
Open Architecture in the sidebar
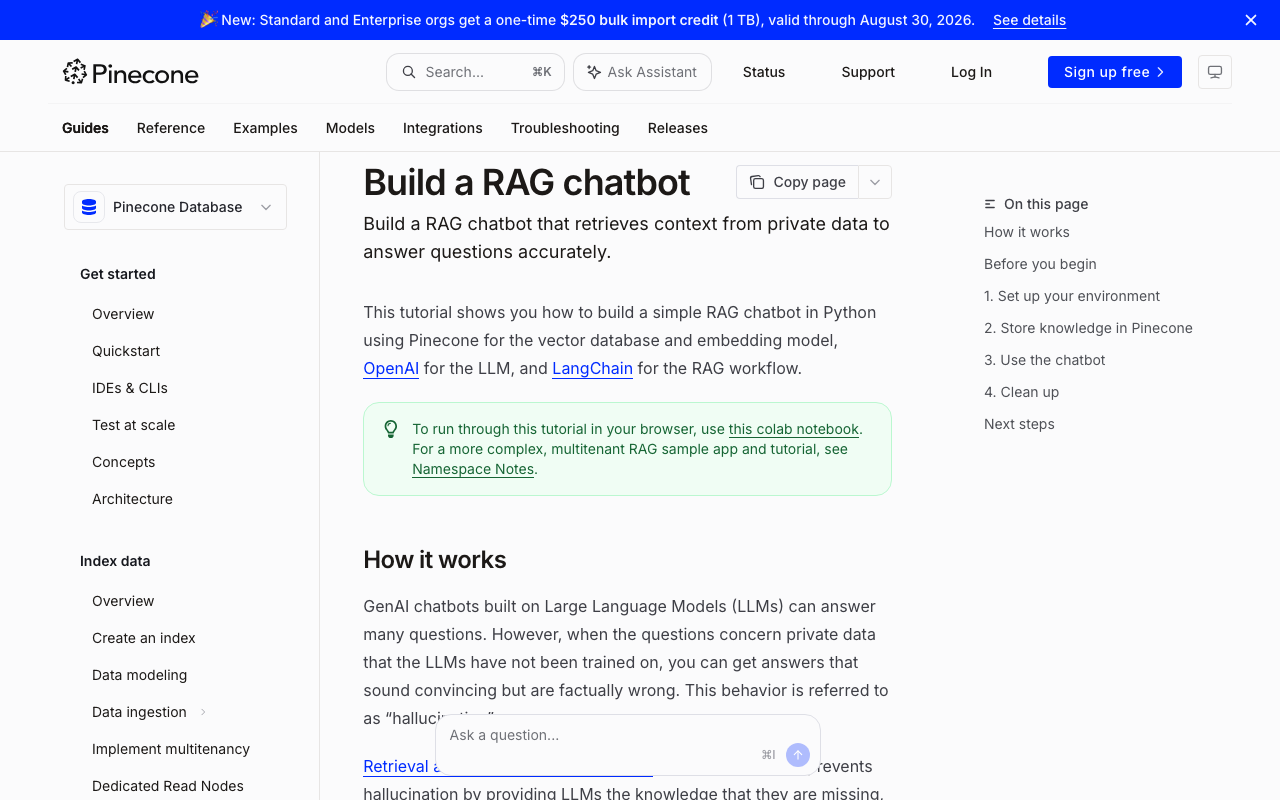click(x=132, y=499)
